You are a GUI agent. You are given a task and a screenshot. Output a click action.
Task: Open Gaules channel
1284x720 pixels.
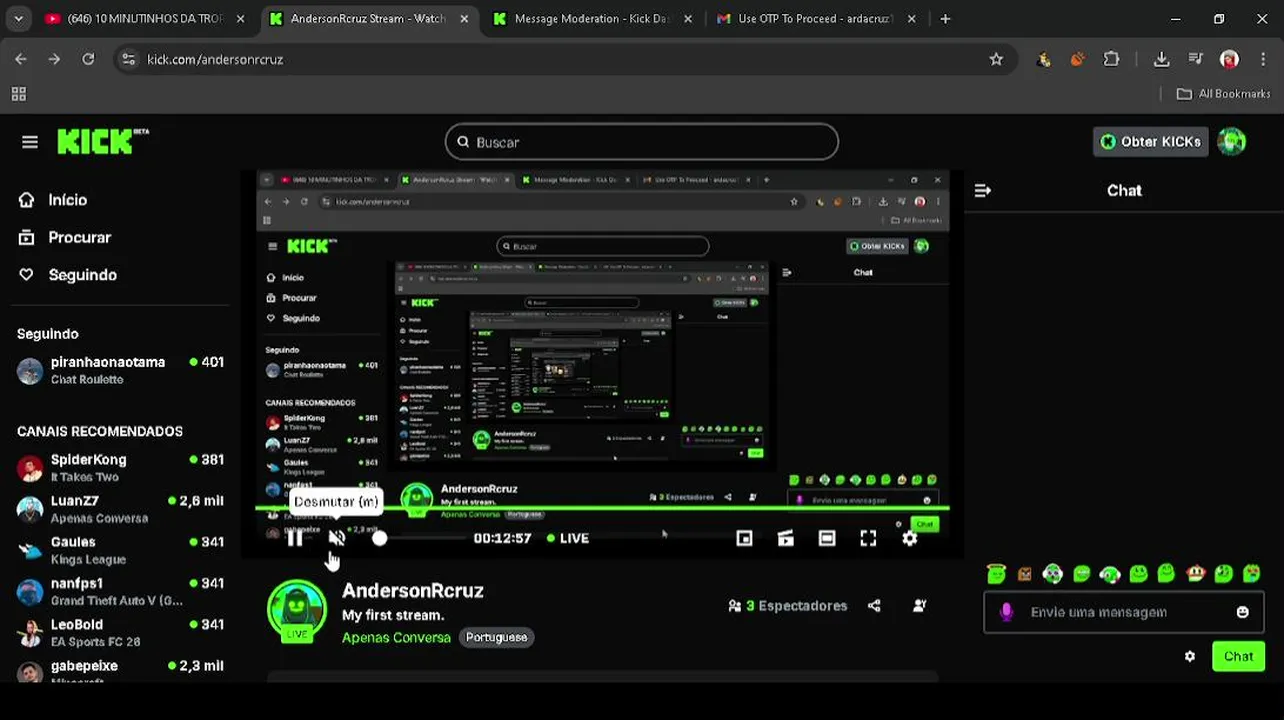pos(120,550)
